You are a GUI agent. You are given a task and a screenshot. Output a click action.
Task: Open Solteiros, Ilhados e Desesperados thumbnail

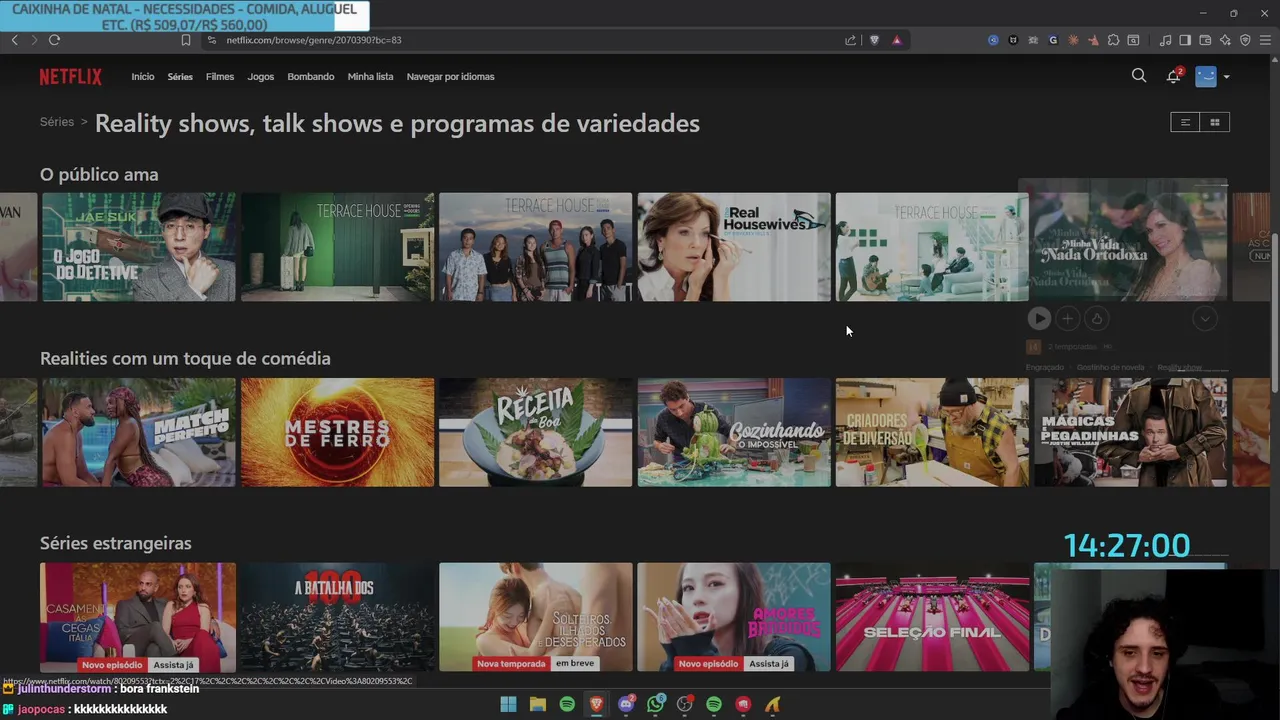[x=535, y=617]
